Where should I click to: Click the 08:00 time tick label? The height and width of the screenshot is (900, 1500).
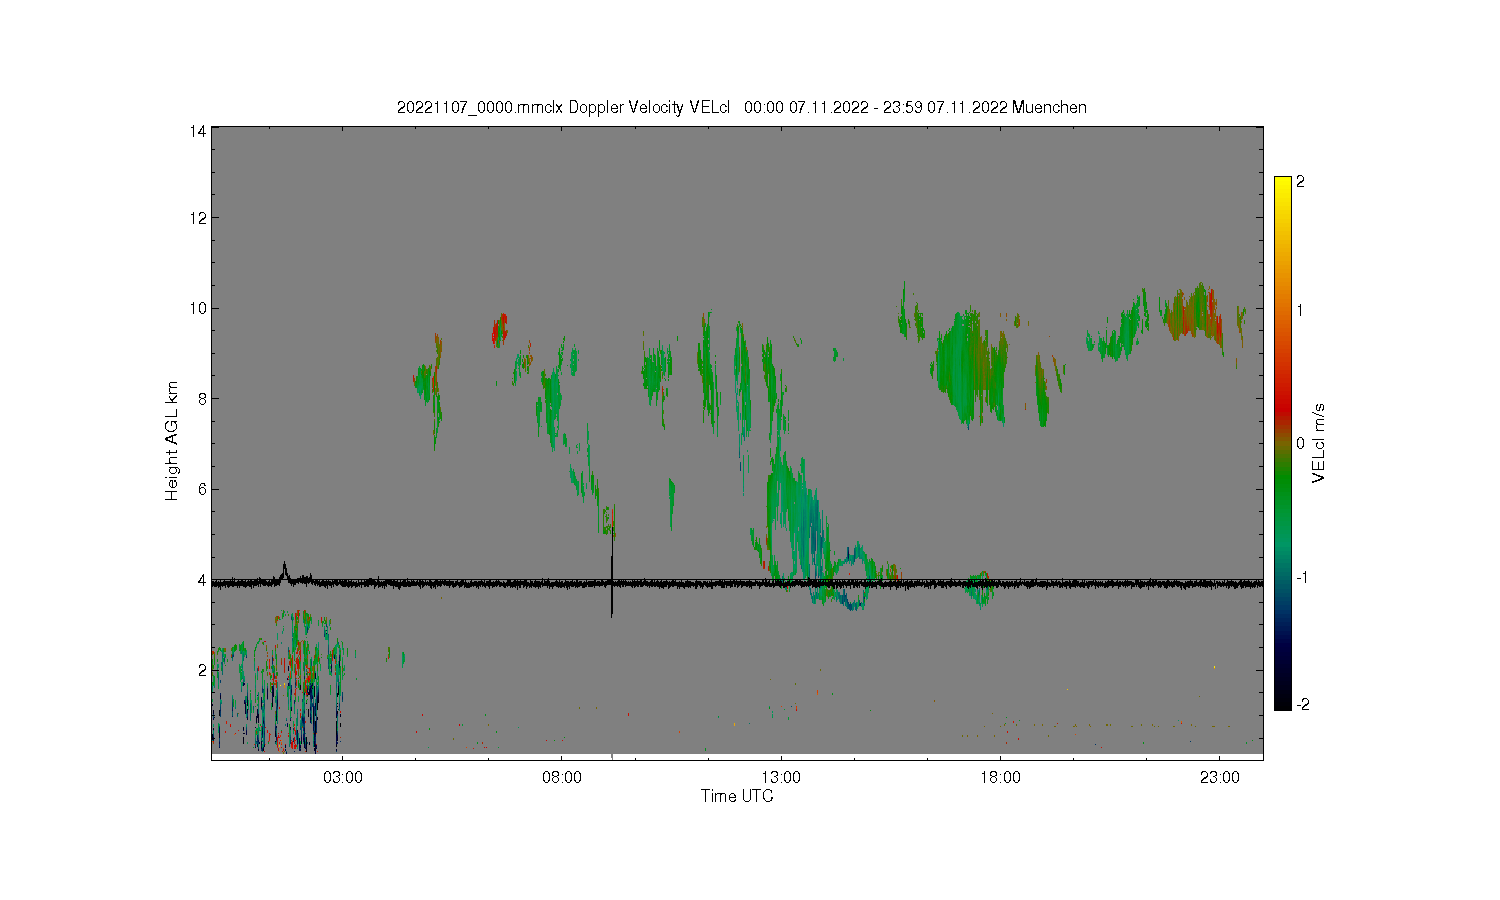click(x=562, y=778)
